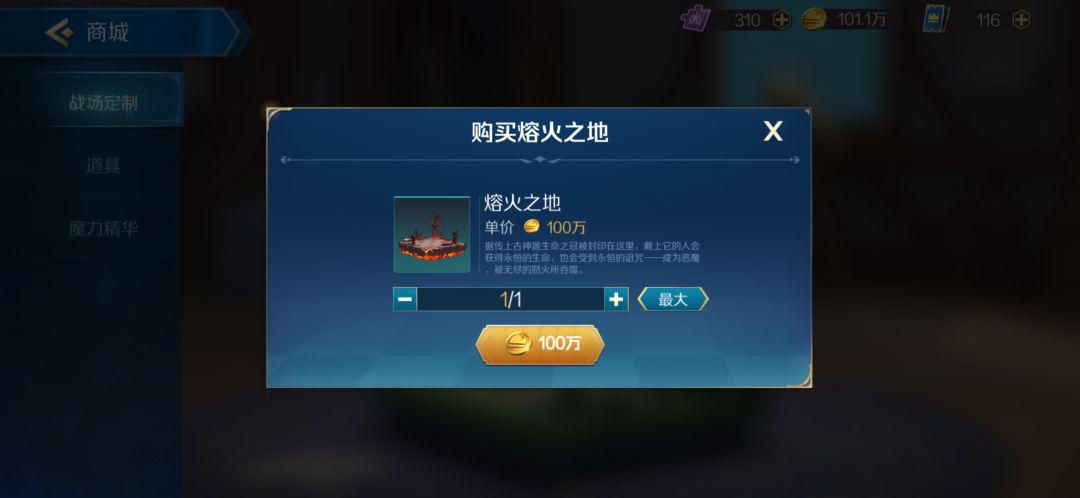Tap the coin icon beside 单价 100万
Image resolution: width=1080 pixels, height=498 pixels.
531,226
